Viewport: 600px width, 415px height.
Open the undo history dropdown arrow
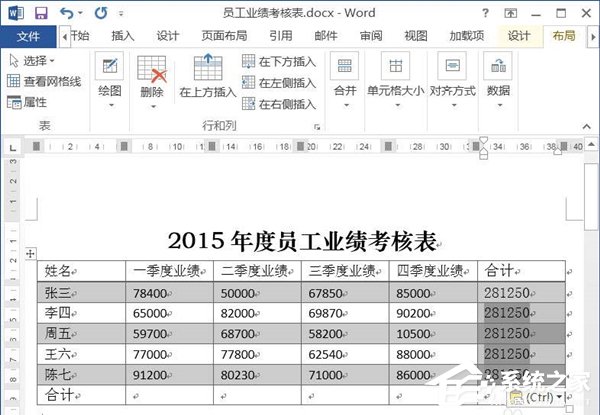[80, 13]
